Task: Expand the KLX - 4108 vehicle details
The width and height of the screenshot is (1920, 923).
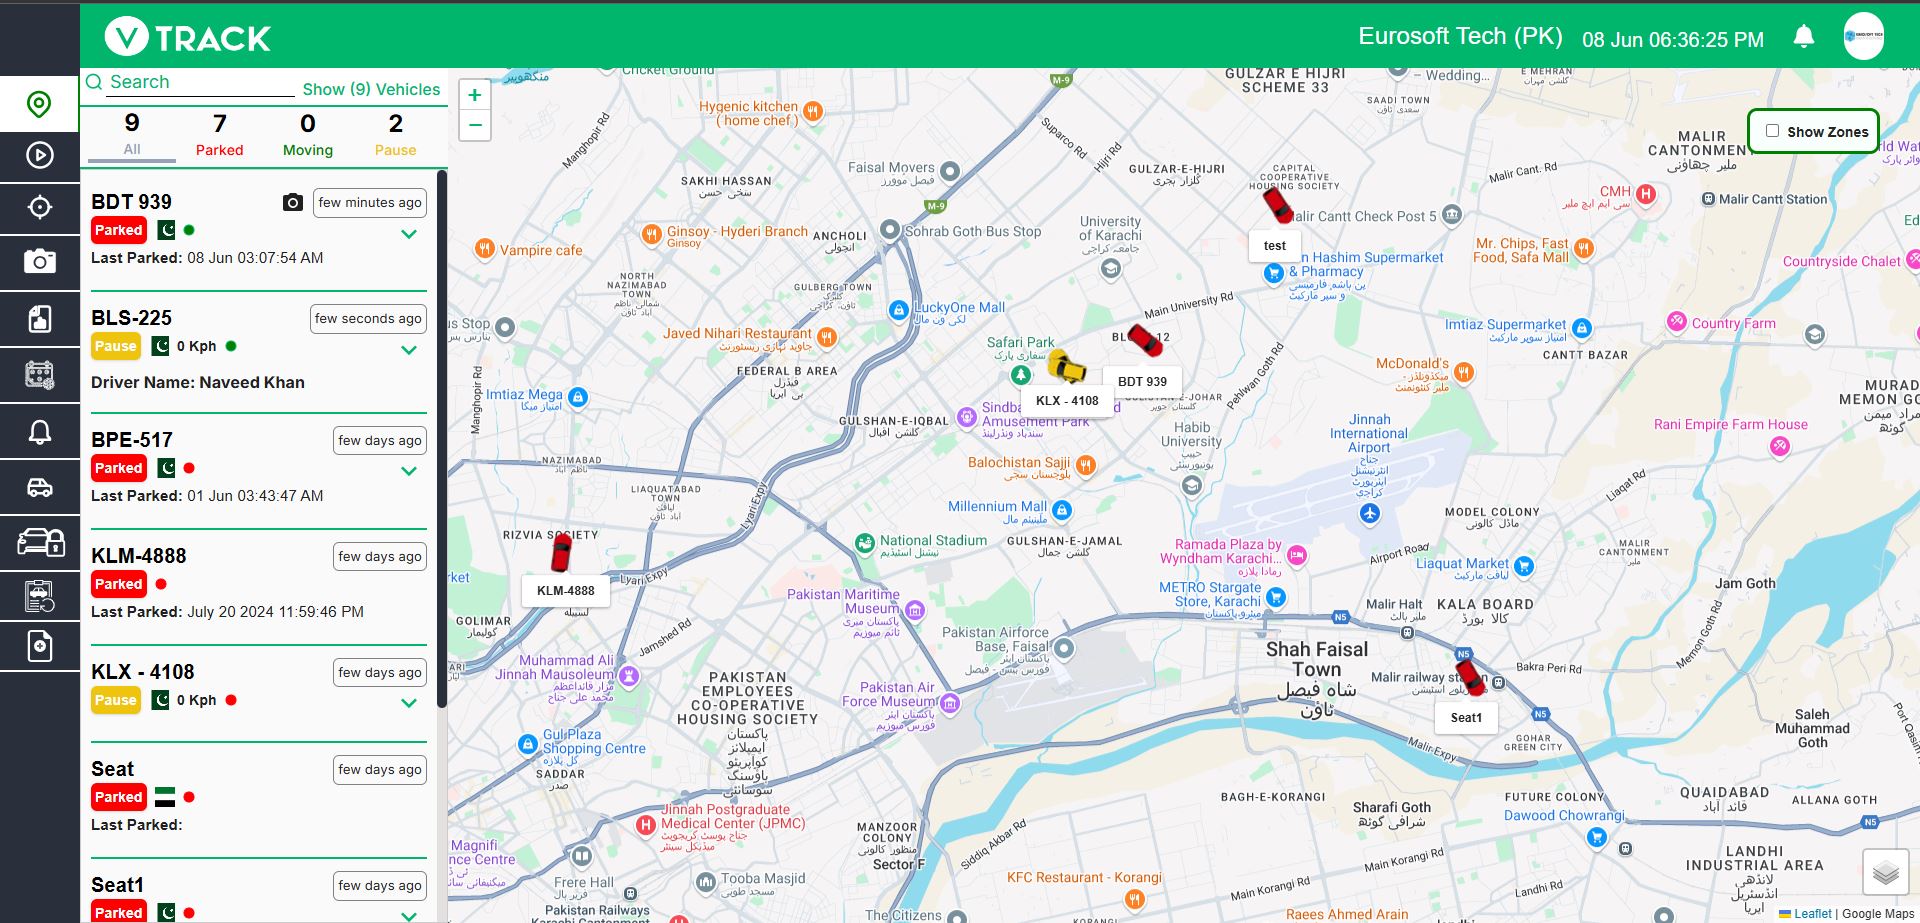Action: [x=409, y=703]
